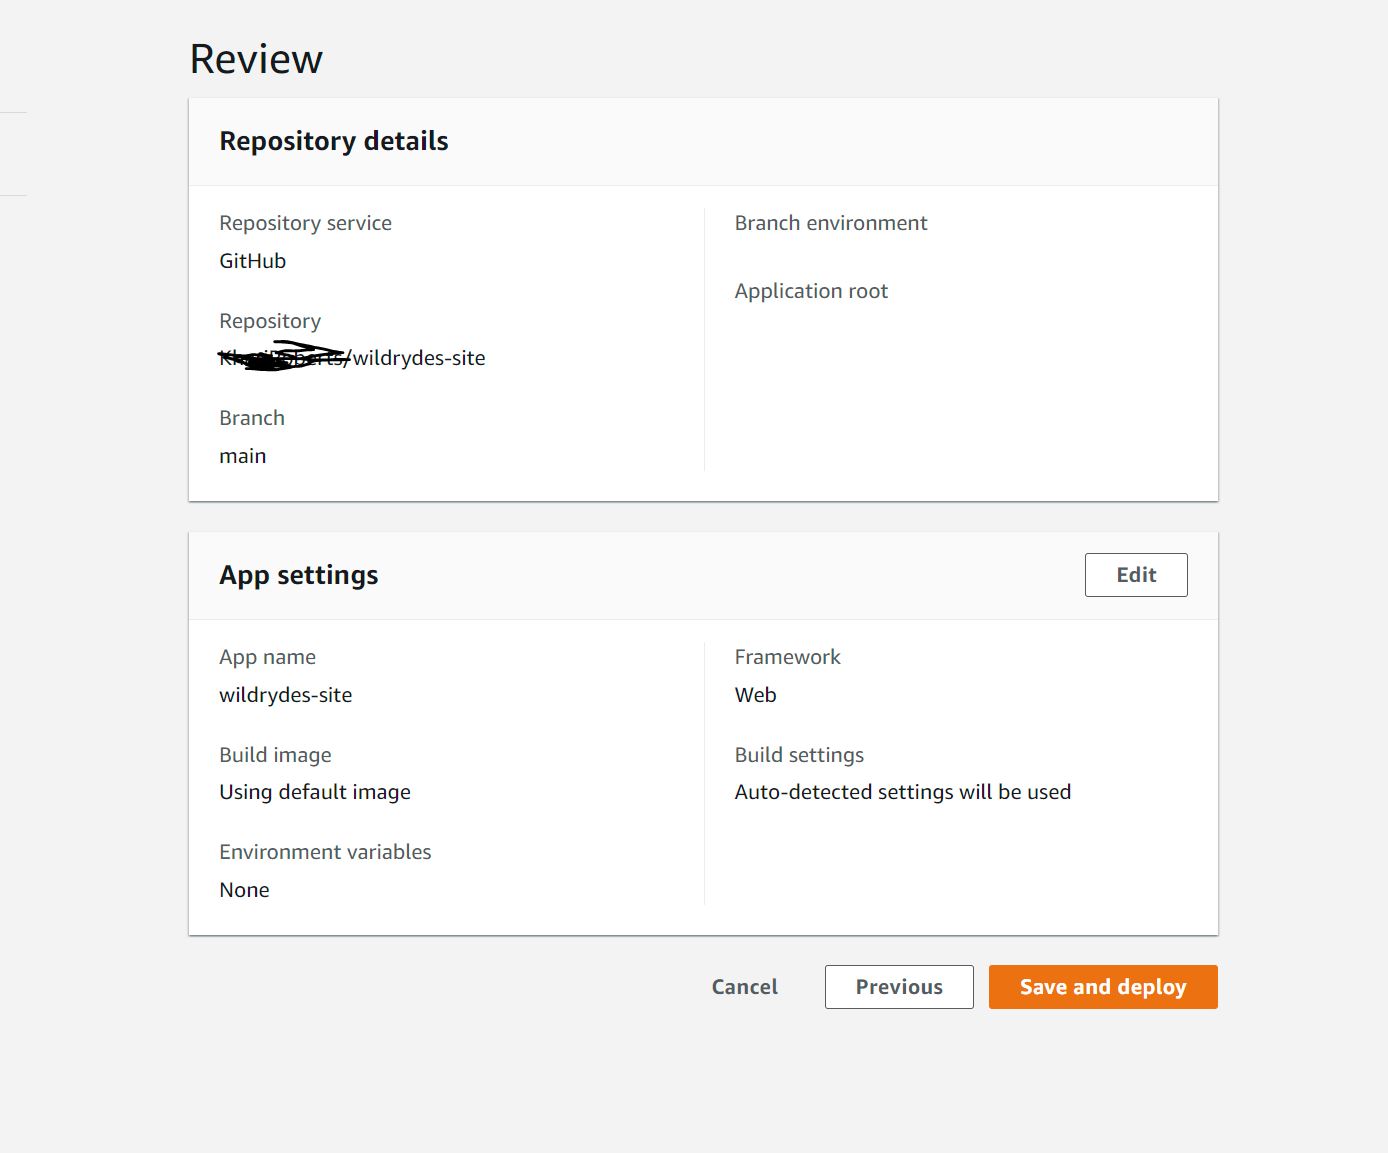Click the Application root field
Image resolution: width=1388 pixels, height=1153 pixels.
click(811, 290)
